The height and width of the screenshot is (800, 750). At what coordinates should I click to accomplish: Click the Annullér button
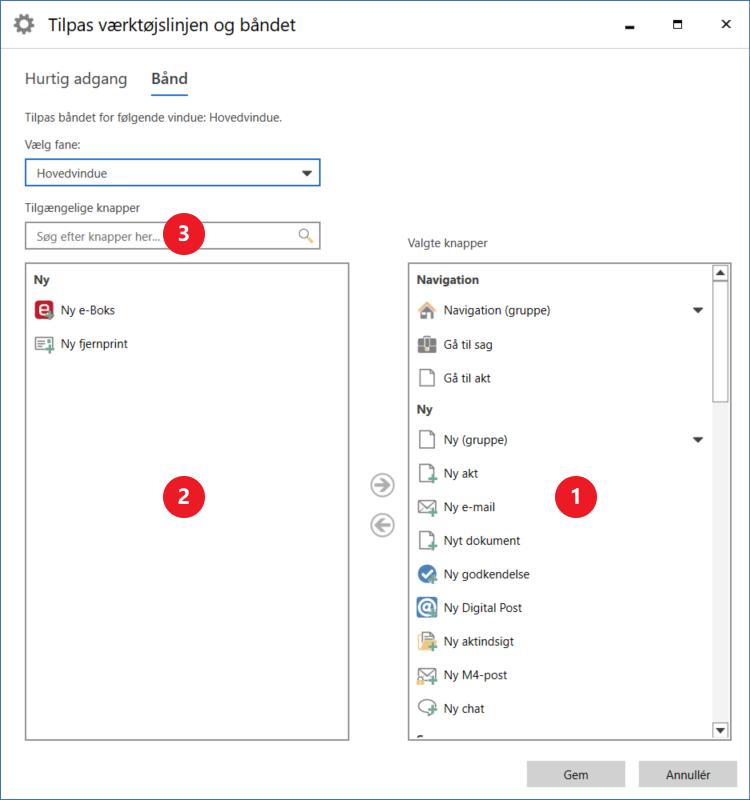687,774
